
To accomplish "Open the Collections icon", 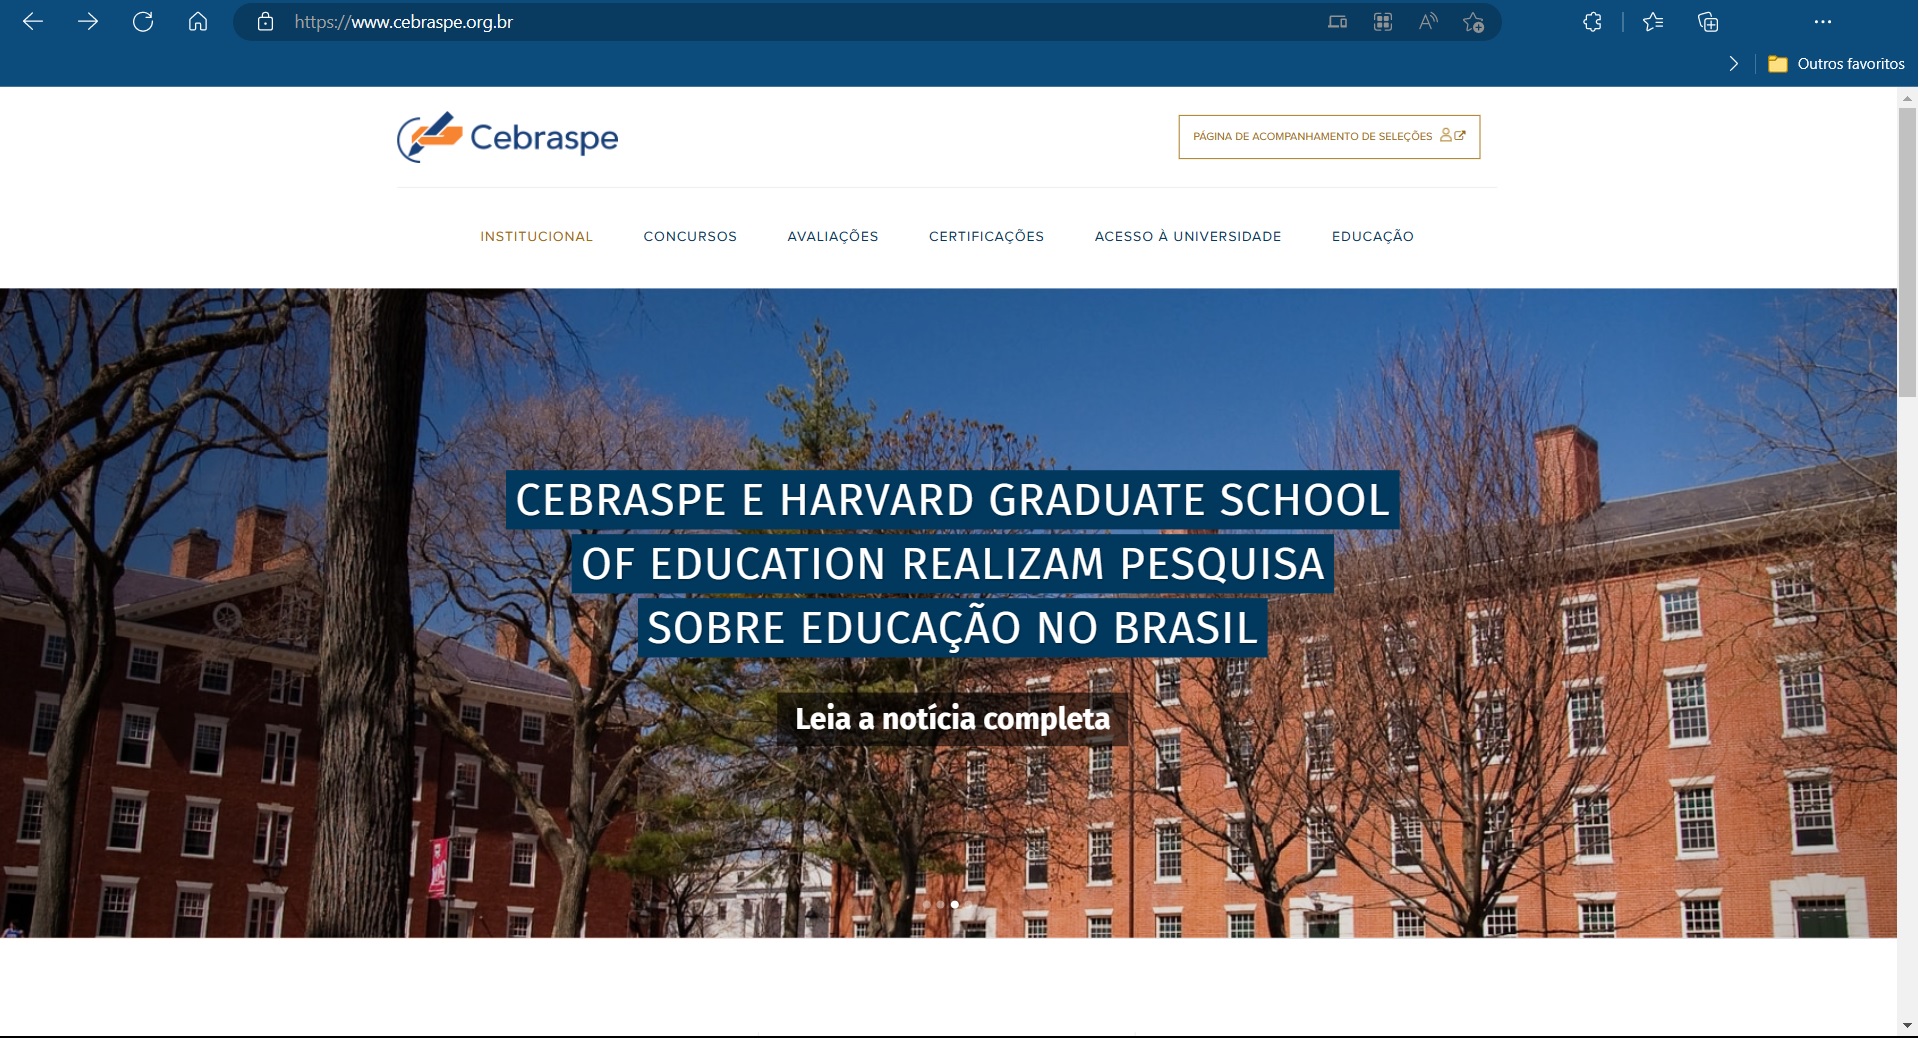I will (x=1708, y=22).
